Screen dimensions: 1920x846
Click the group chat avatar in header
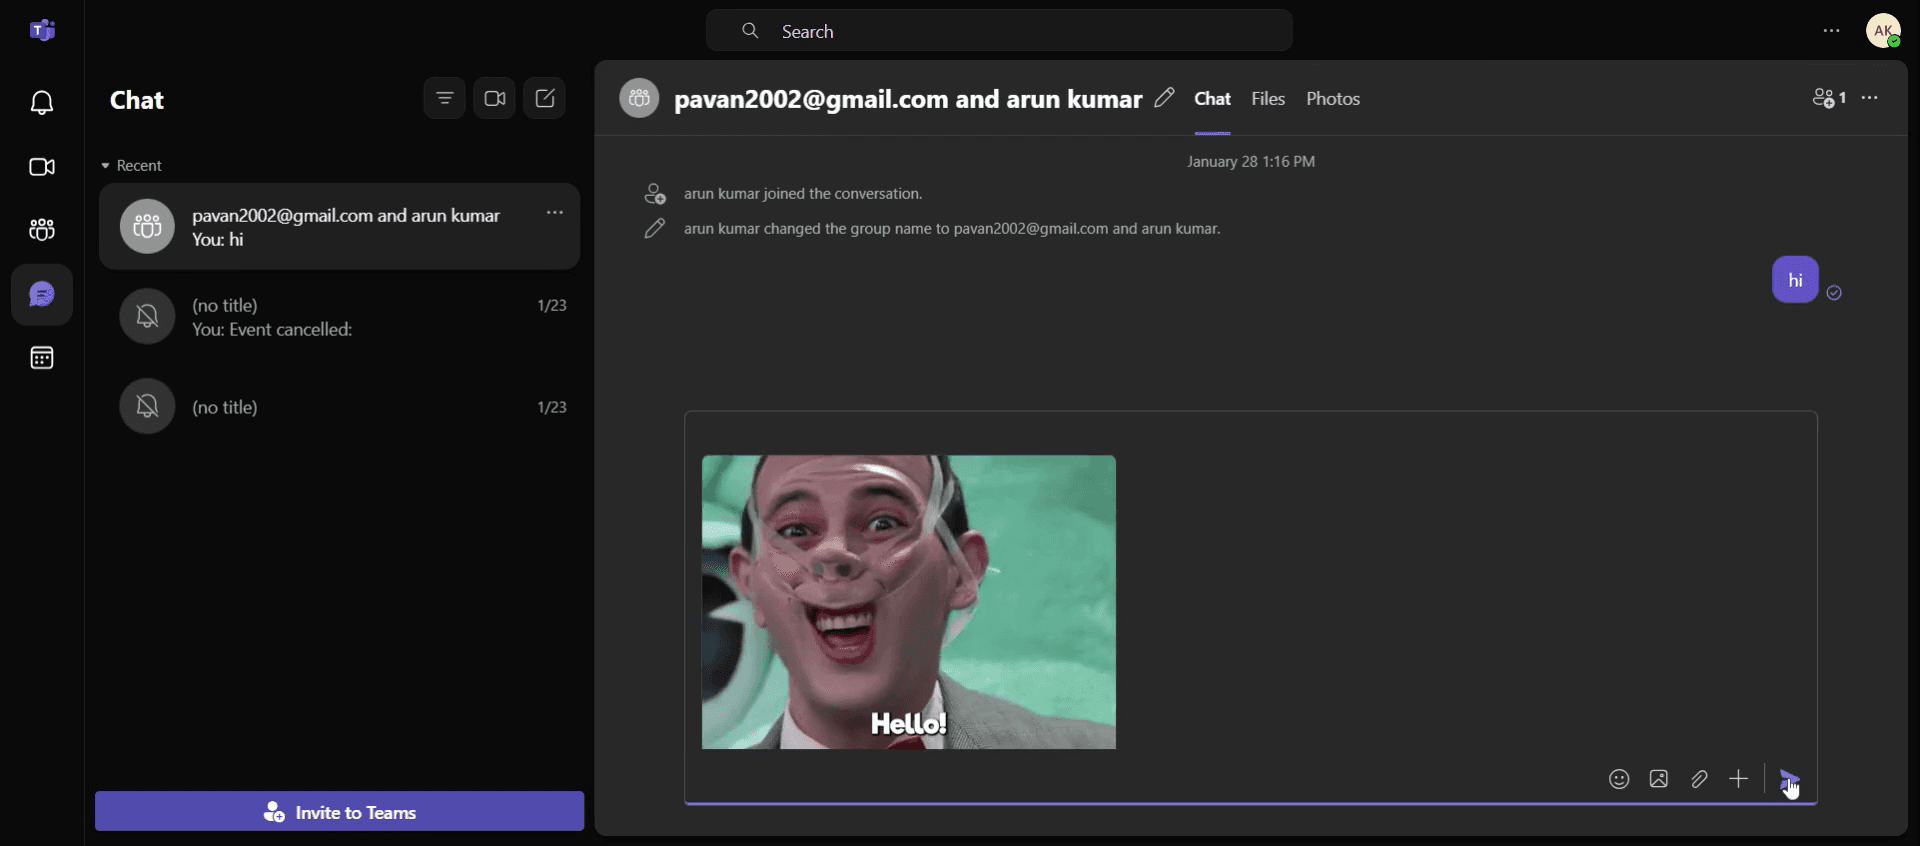640,98
